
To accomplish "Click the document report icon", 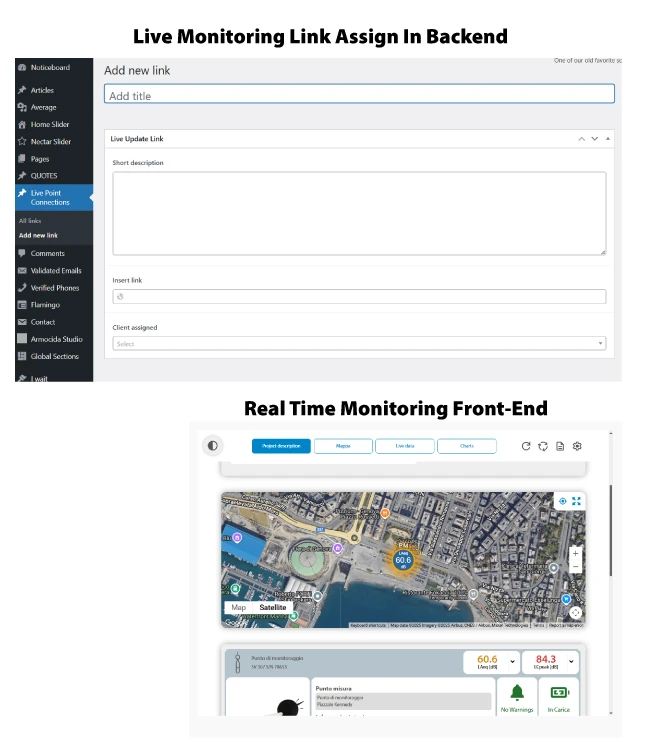I will [560, 446].
